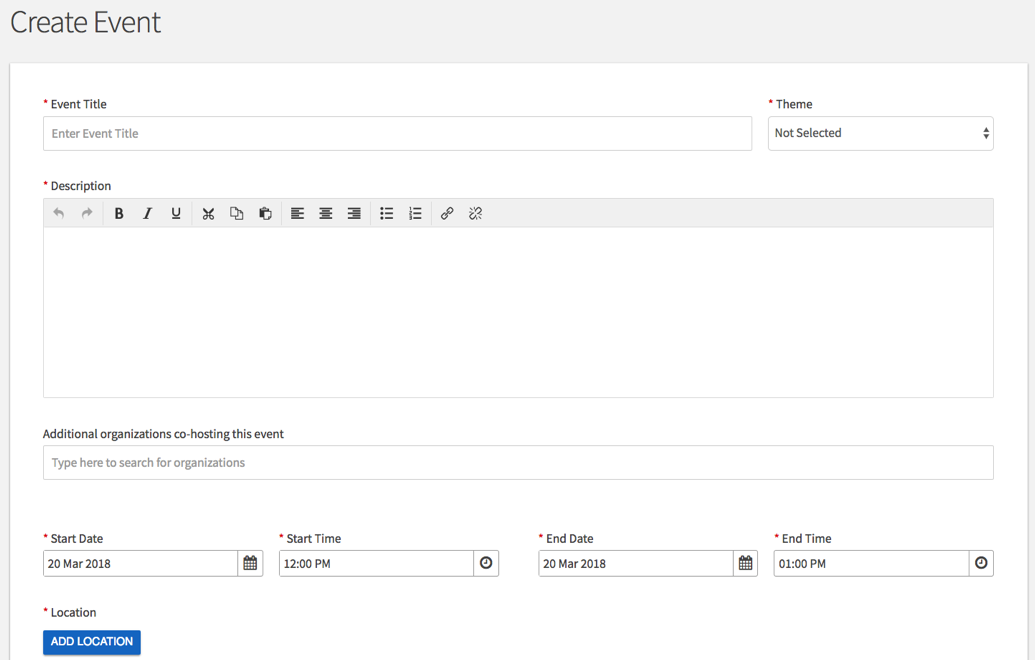Click the Copy icon in editor toolbar

coord(237,213)
